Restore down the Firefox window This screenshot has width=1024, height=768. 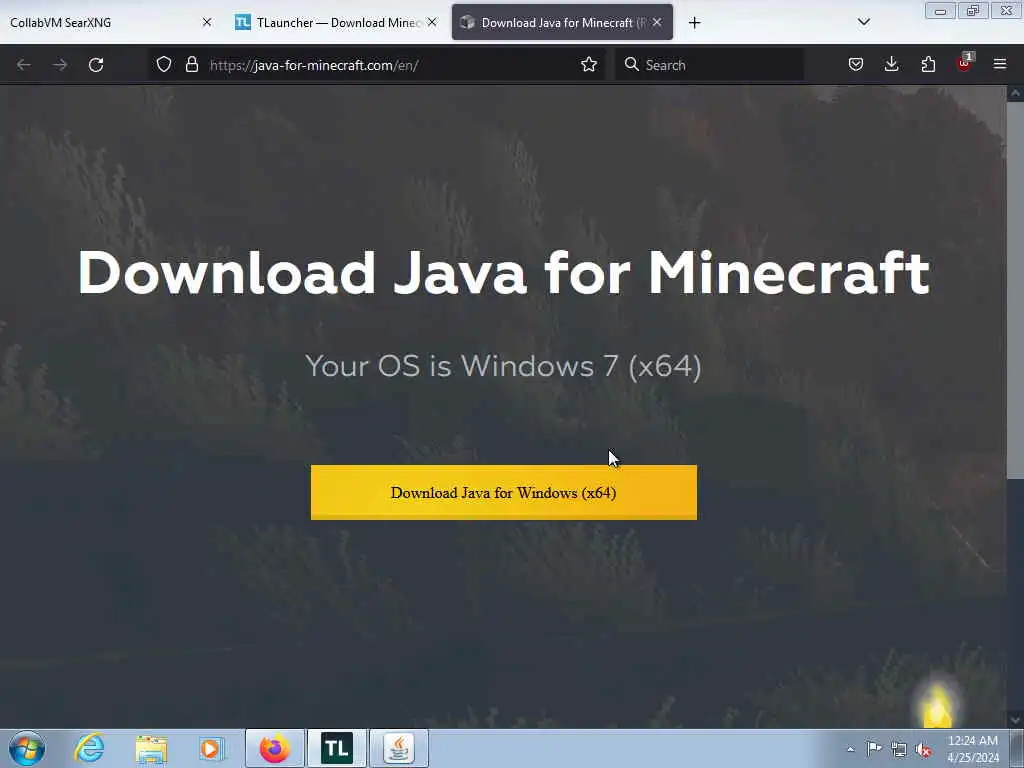(x=973, y=11)
